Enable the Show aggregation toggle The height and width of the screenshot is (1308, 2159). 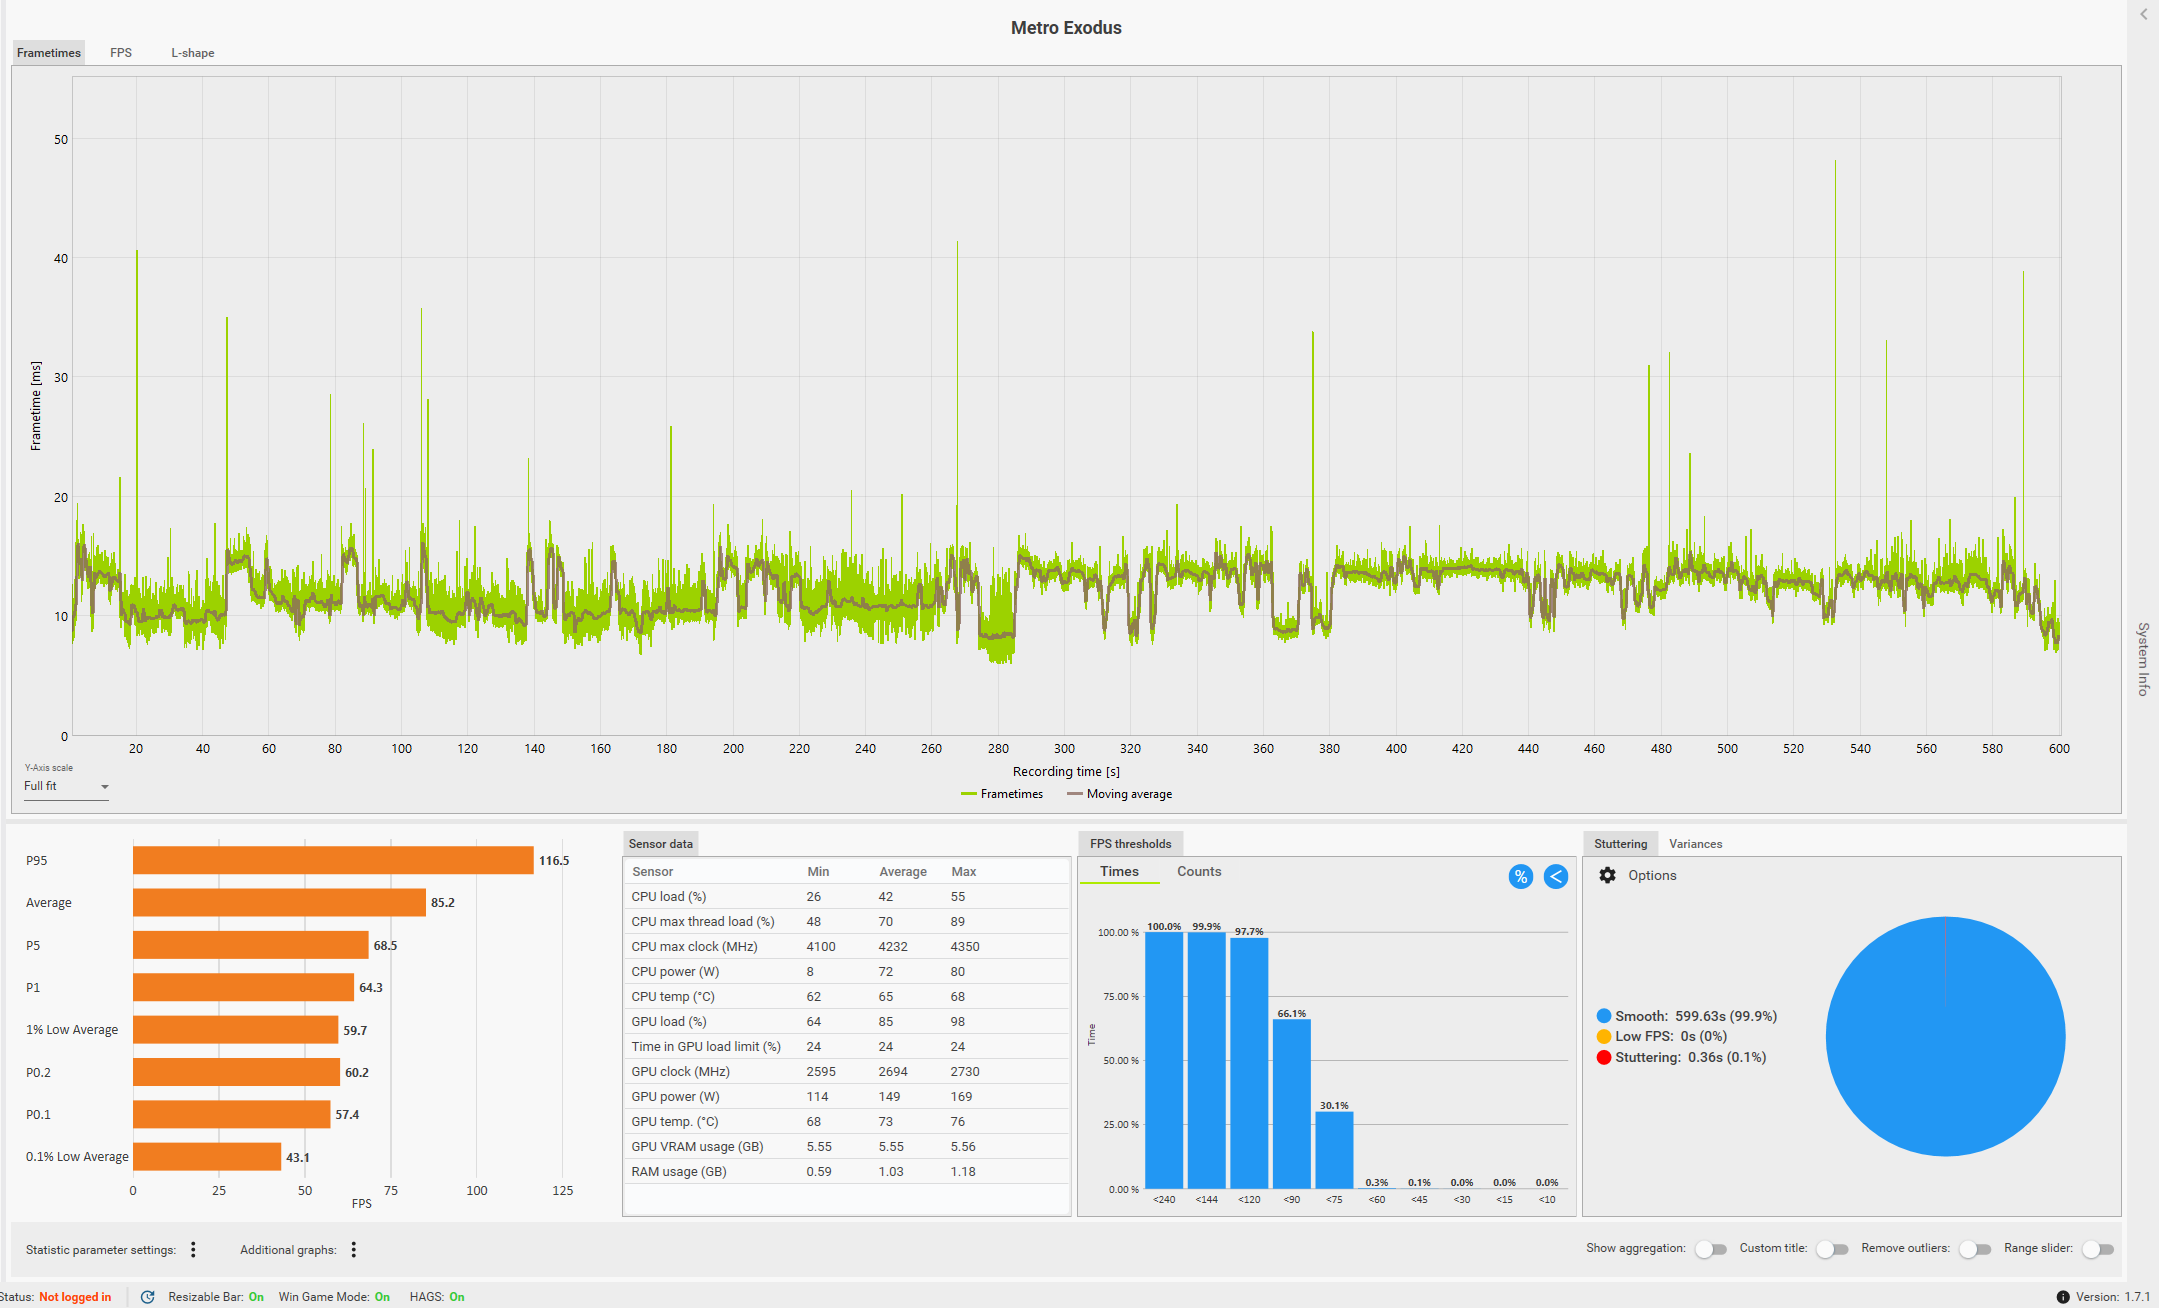pos(1710,1249)
